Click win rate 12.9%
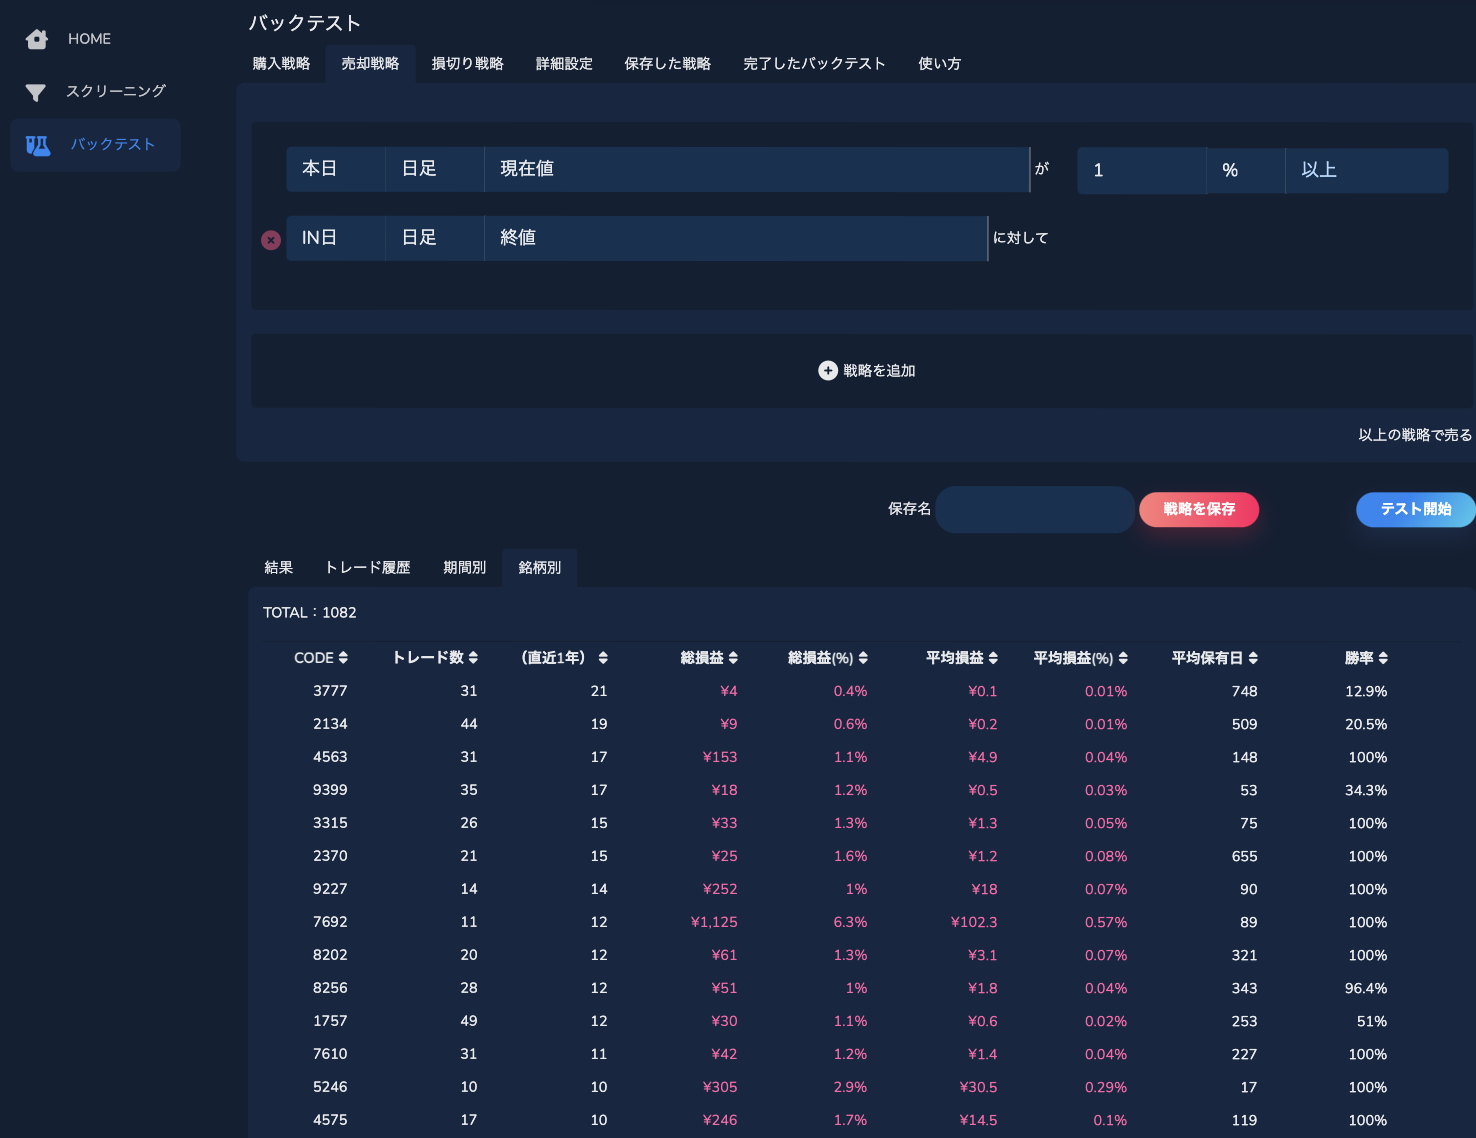 pos(1366,691)
